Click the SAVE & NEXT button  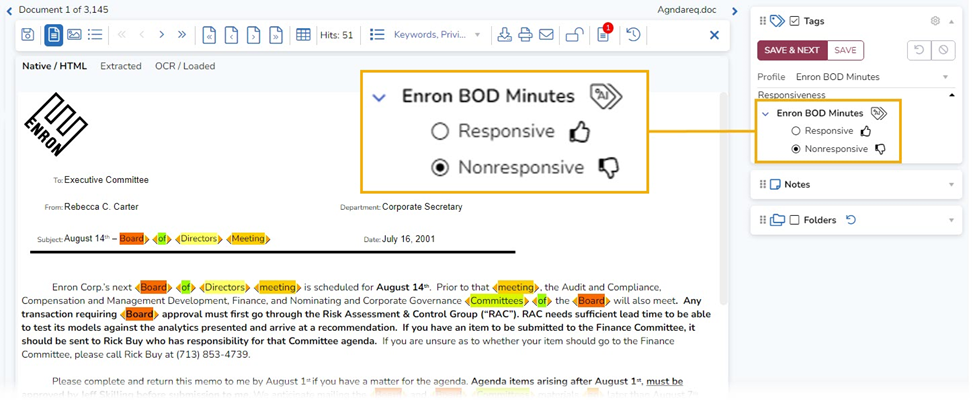(792, 50)
